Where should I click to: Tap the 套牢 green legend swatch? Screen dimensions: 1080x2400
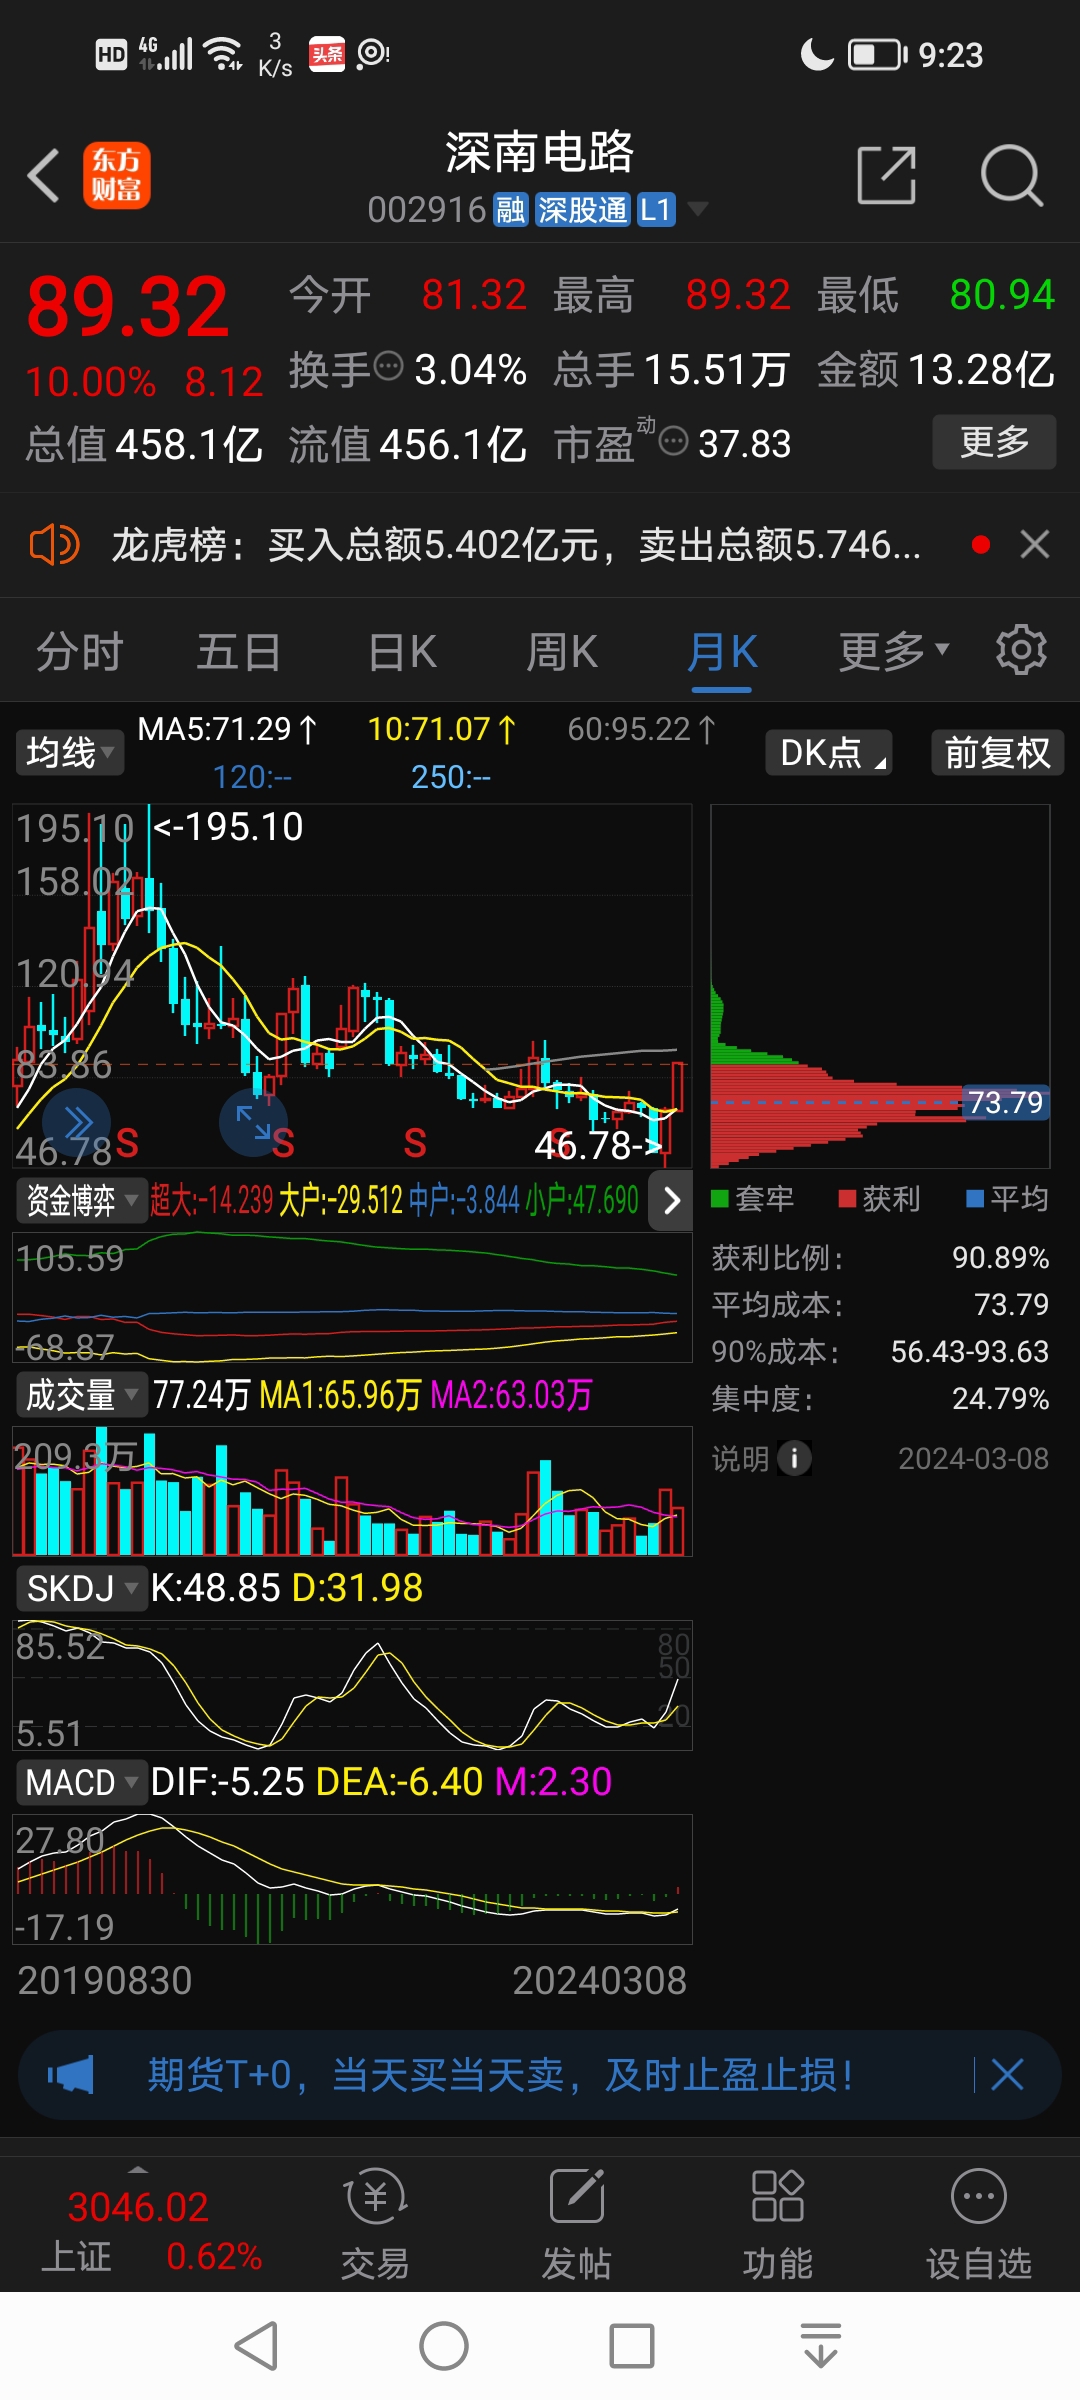tap(719, 1199)
